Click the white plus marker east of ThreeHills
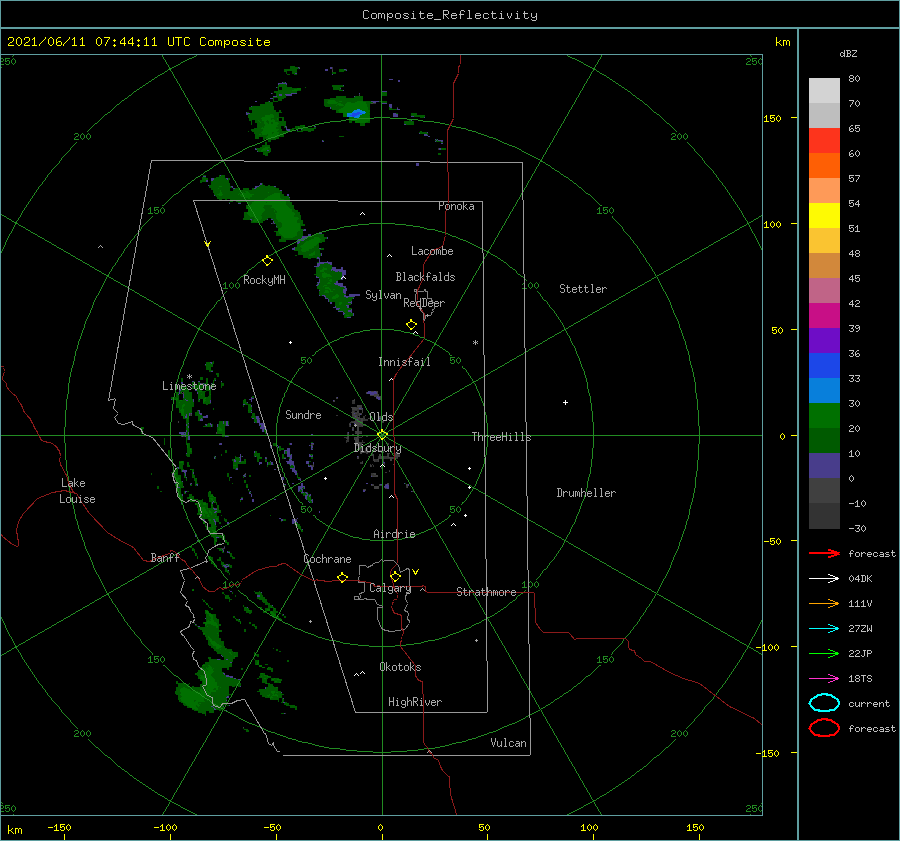This screenshot has height=841, width=900. 565,402
